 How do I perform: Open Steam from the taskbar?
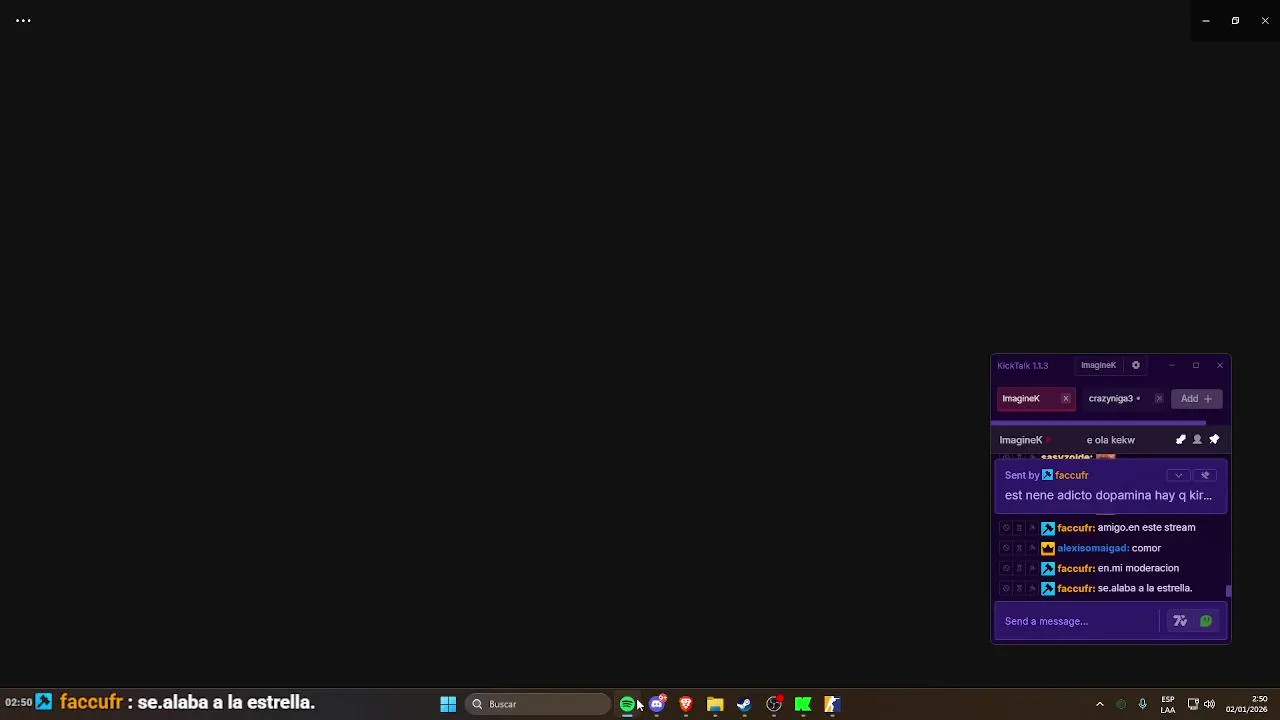[x=744, y=704]
